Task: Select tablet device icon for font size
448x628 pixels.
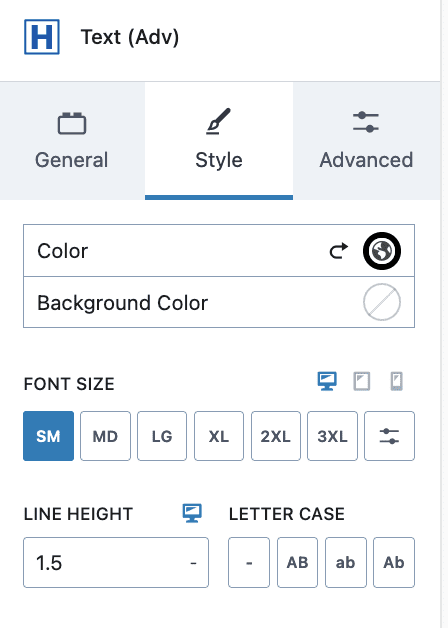Action: tap(362, 381)
